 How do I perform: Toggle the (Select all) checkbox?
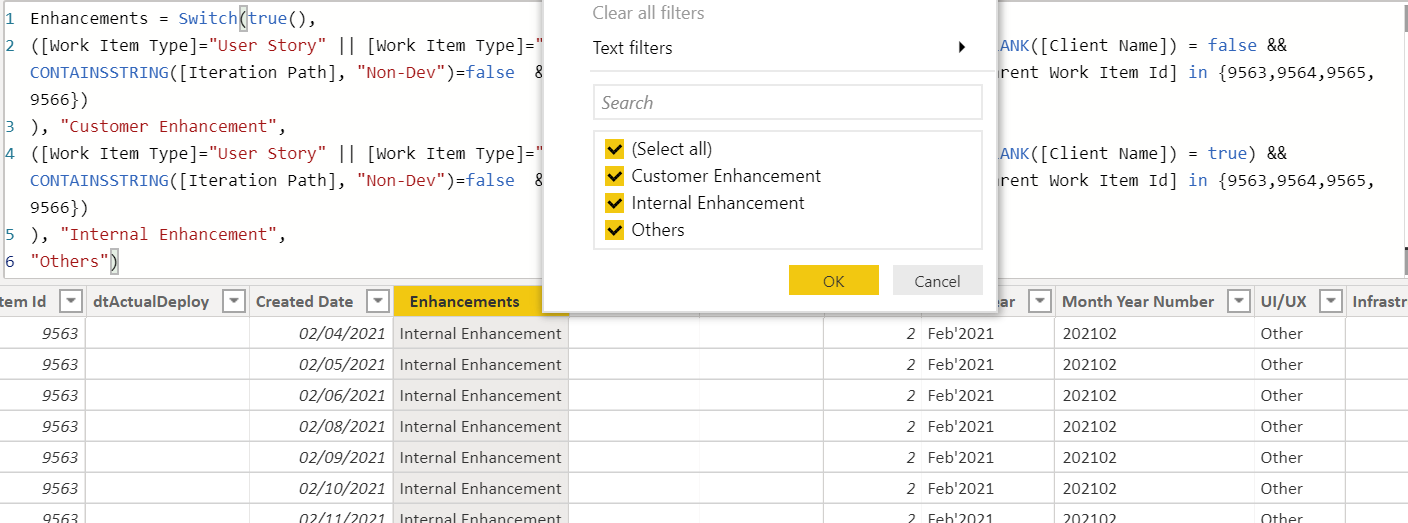tap(615, 149)
